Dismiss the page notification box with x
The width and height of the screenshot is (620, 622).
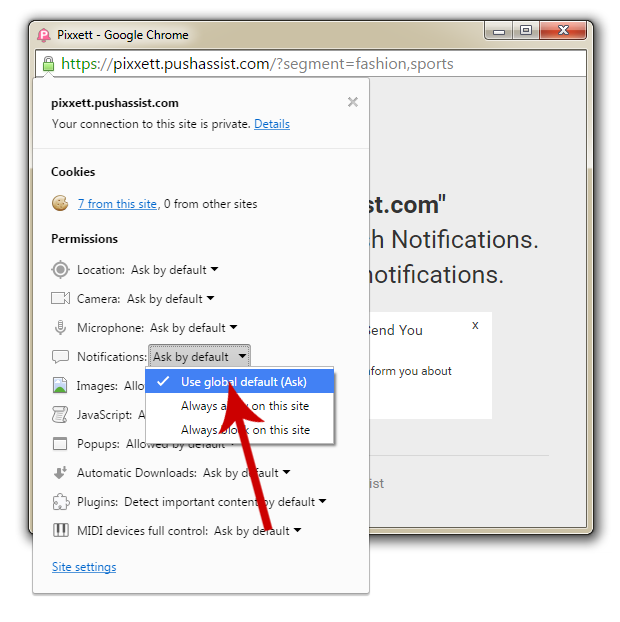click(475, 325)
